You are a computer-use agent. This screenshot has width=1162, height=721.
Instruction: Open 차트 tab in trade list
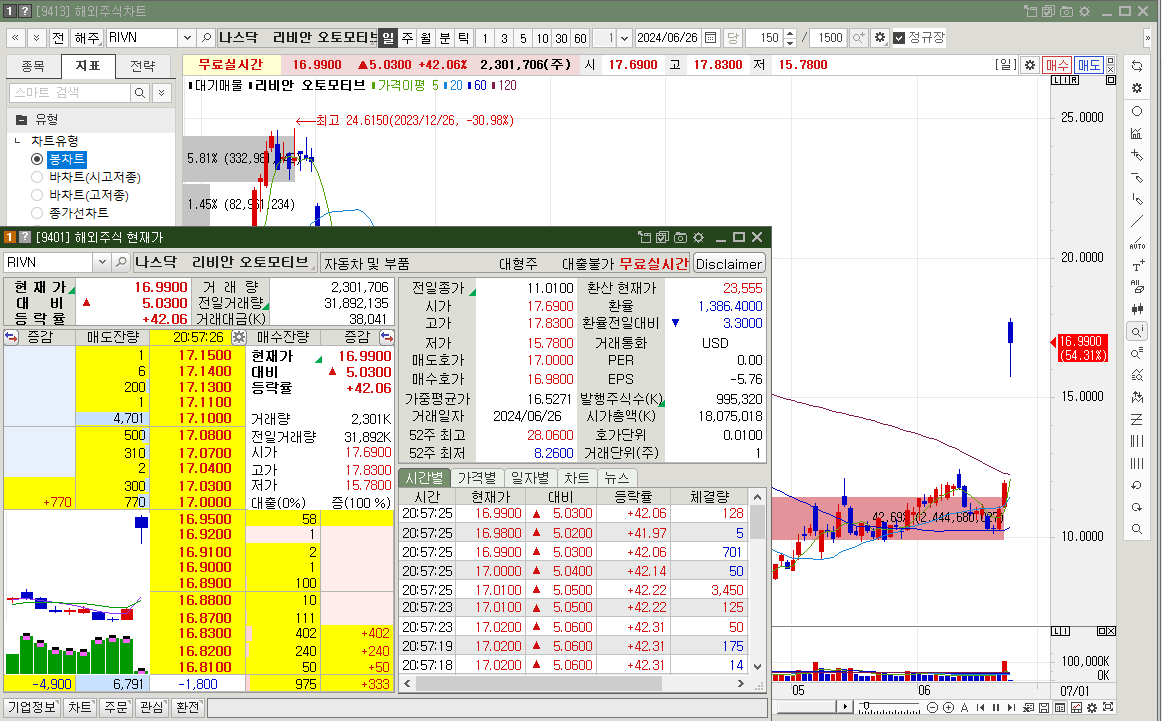(x=577, y=478)
